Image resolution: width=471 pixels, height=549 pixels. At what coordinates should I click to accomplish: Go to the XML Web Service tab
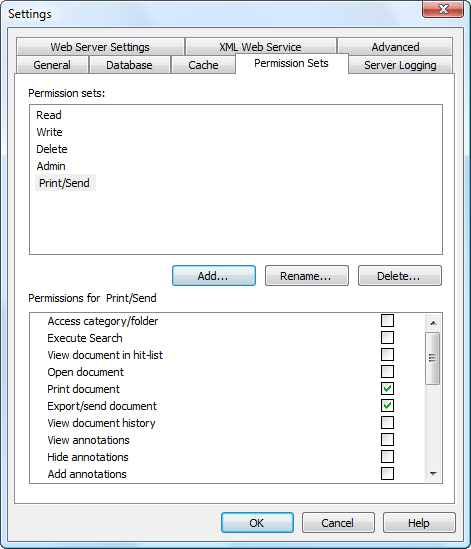[260, 47]
